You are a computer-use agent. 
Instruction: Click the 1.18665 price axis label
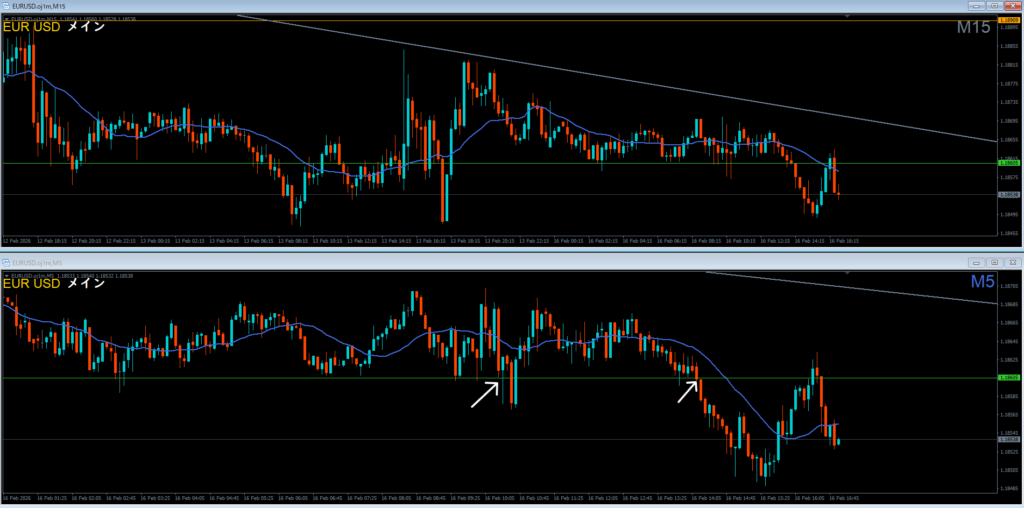(1009, 323)
